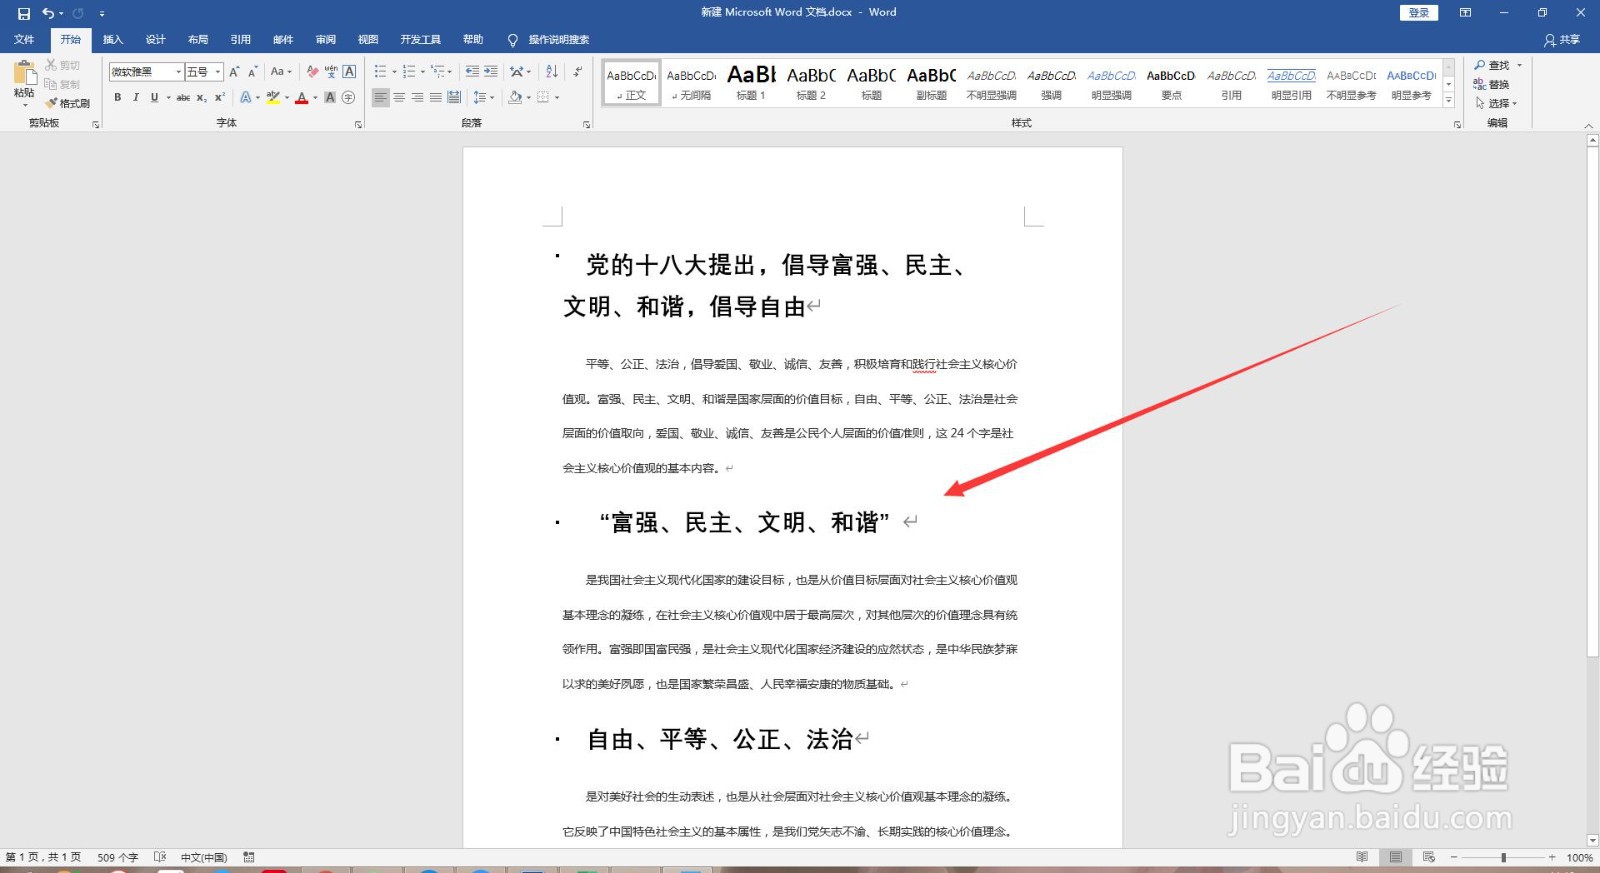Apply character border icon
Image resolution: width=1600 pixels, height=873 pixels.
pos(349,71)
